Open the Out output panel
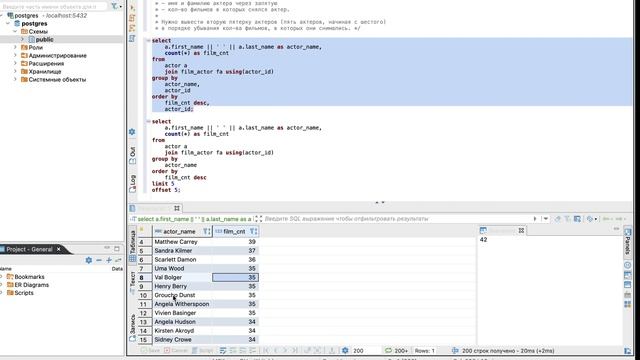This screenshot has height=360, width=640. point(132,156)
